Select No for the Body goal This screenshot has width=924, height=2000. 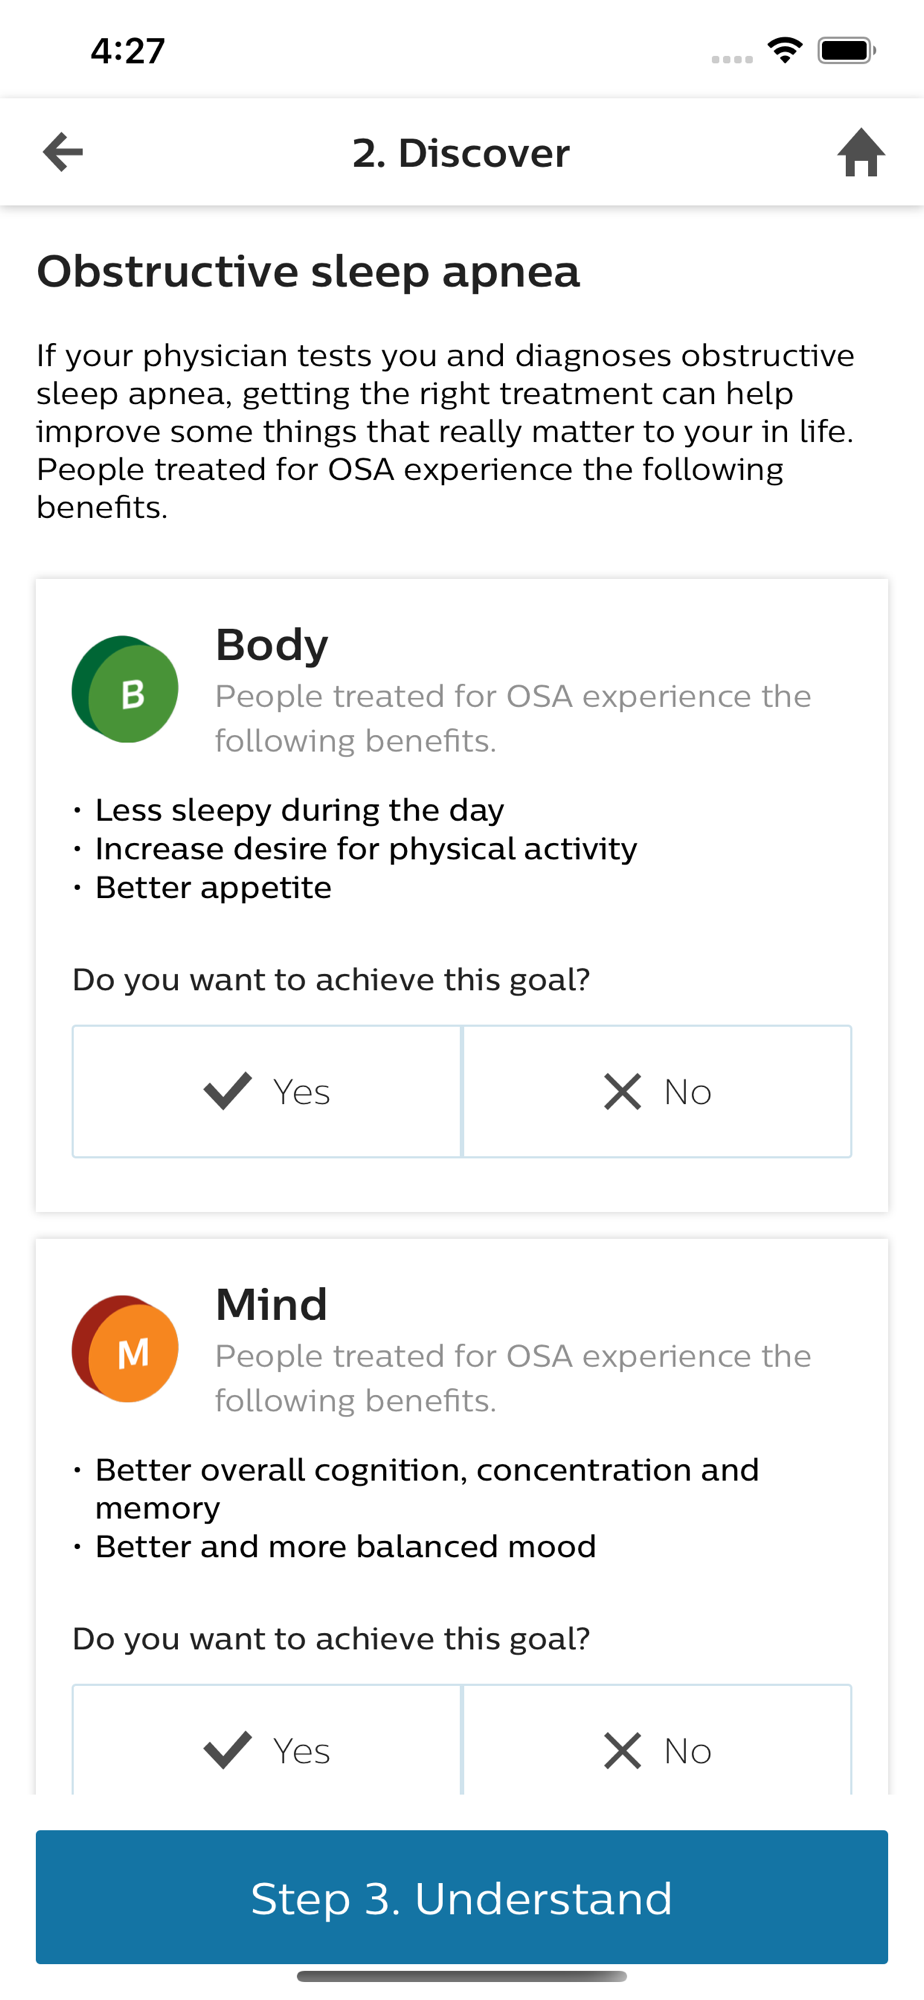[657, 1091]
